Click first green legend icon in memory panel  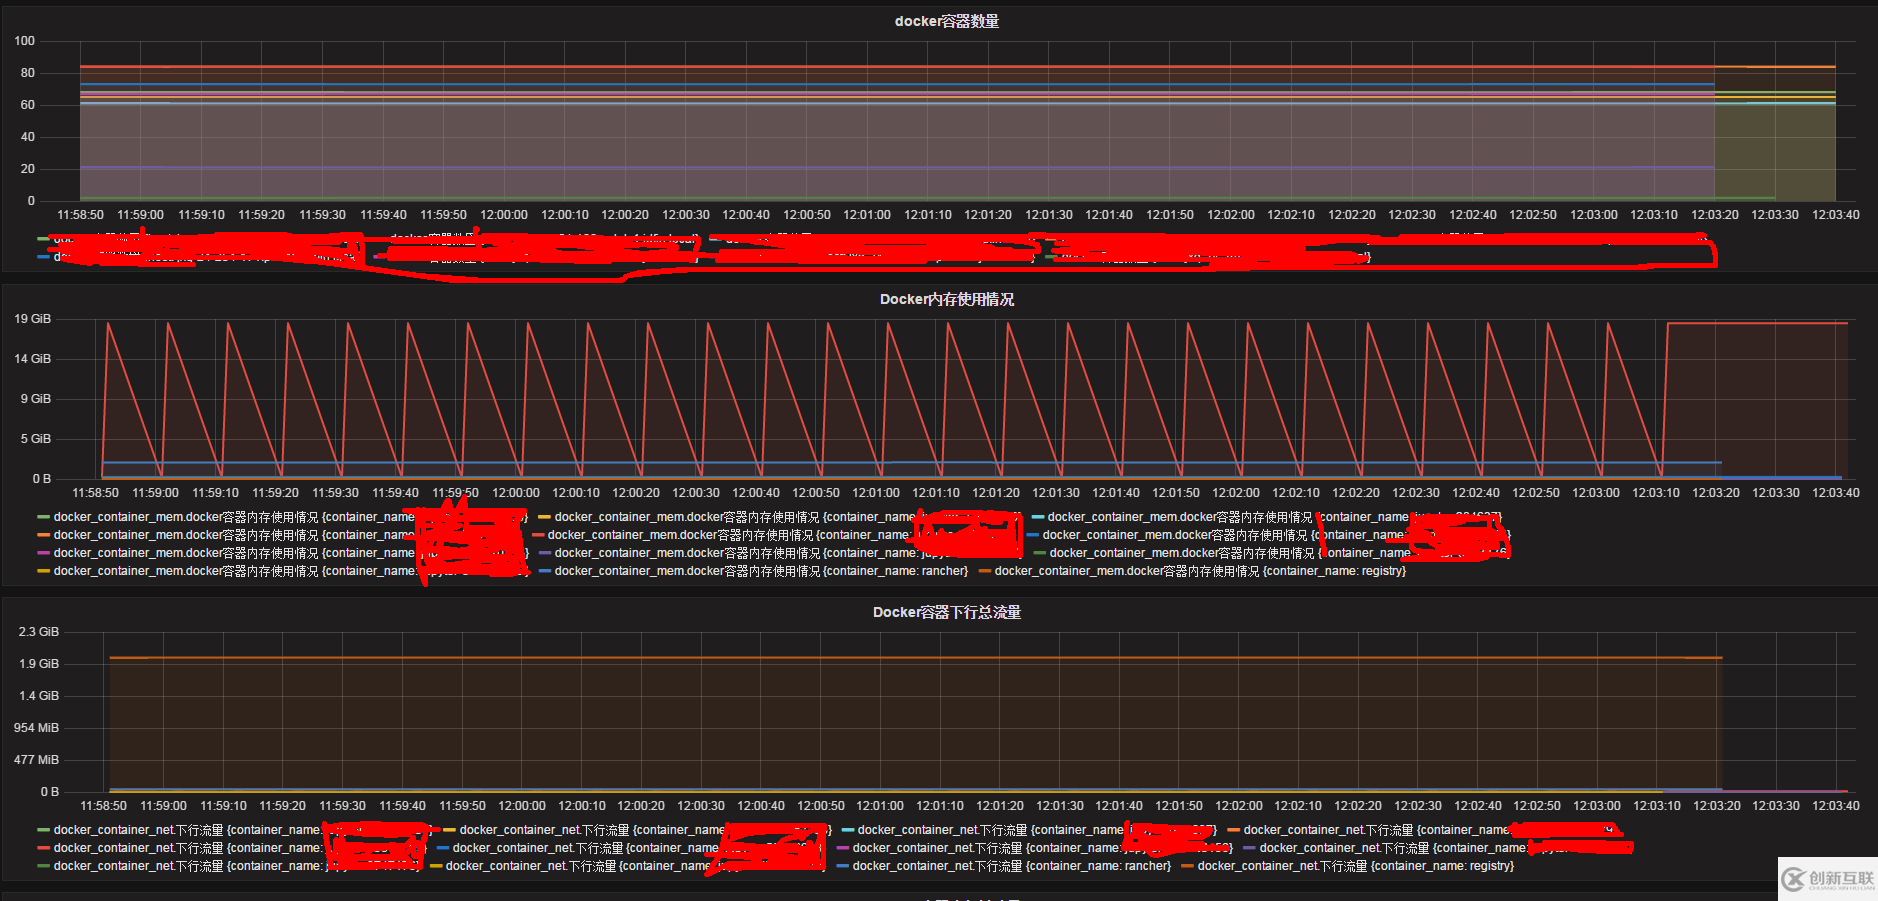pyautogui.click(x=43, y=517)
